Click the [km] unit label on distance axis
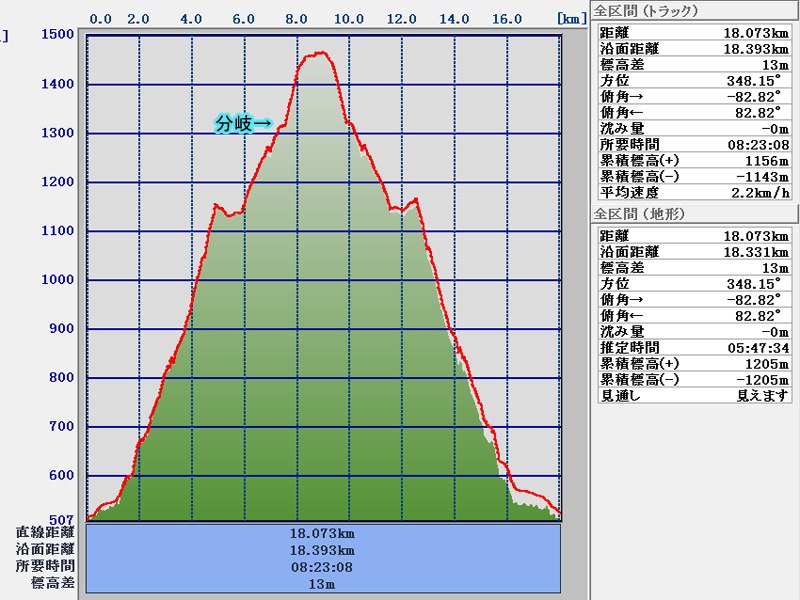800x600 pixels. [x=572, y=18]
